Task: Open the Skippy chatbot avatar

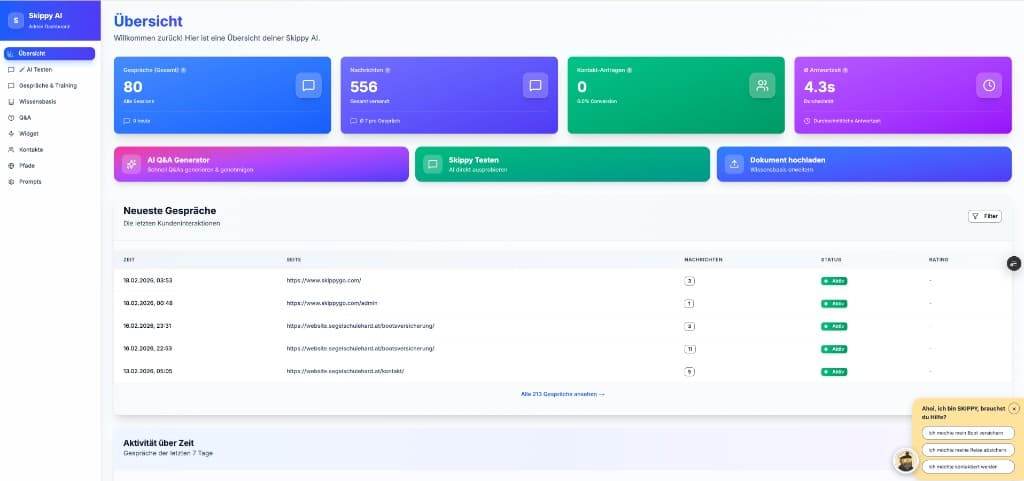Action: click(905, 460)
